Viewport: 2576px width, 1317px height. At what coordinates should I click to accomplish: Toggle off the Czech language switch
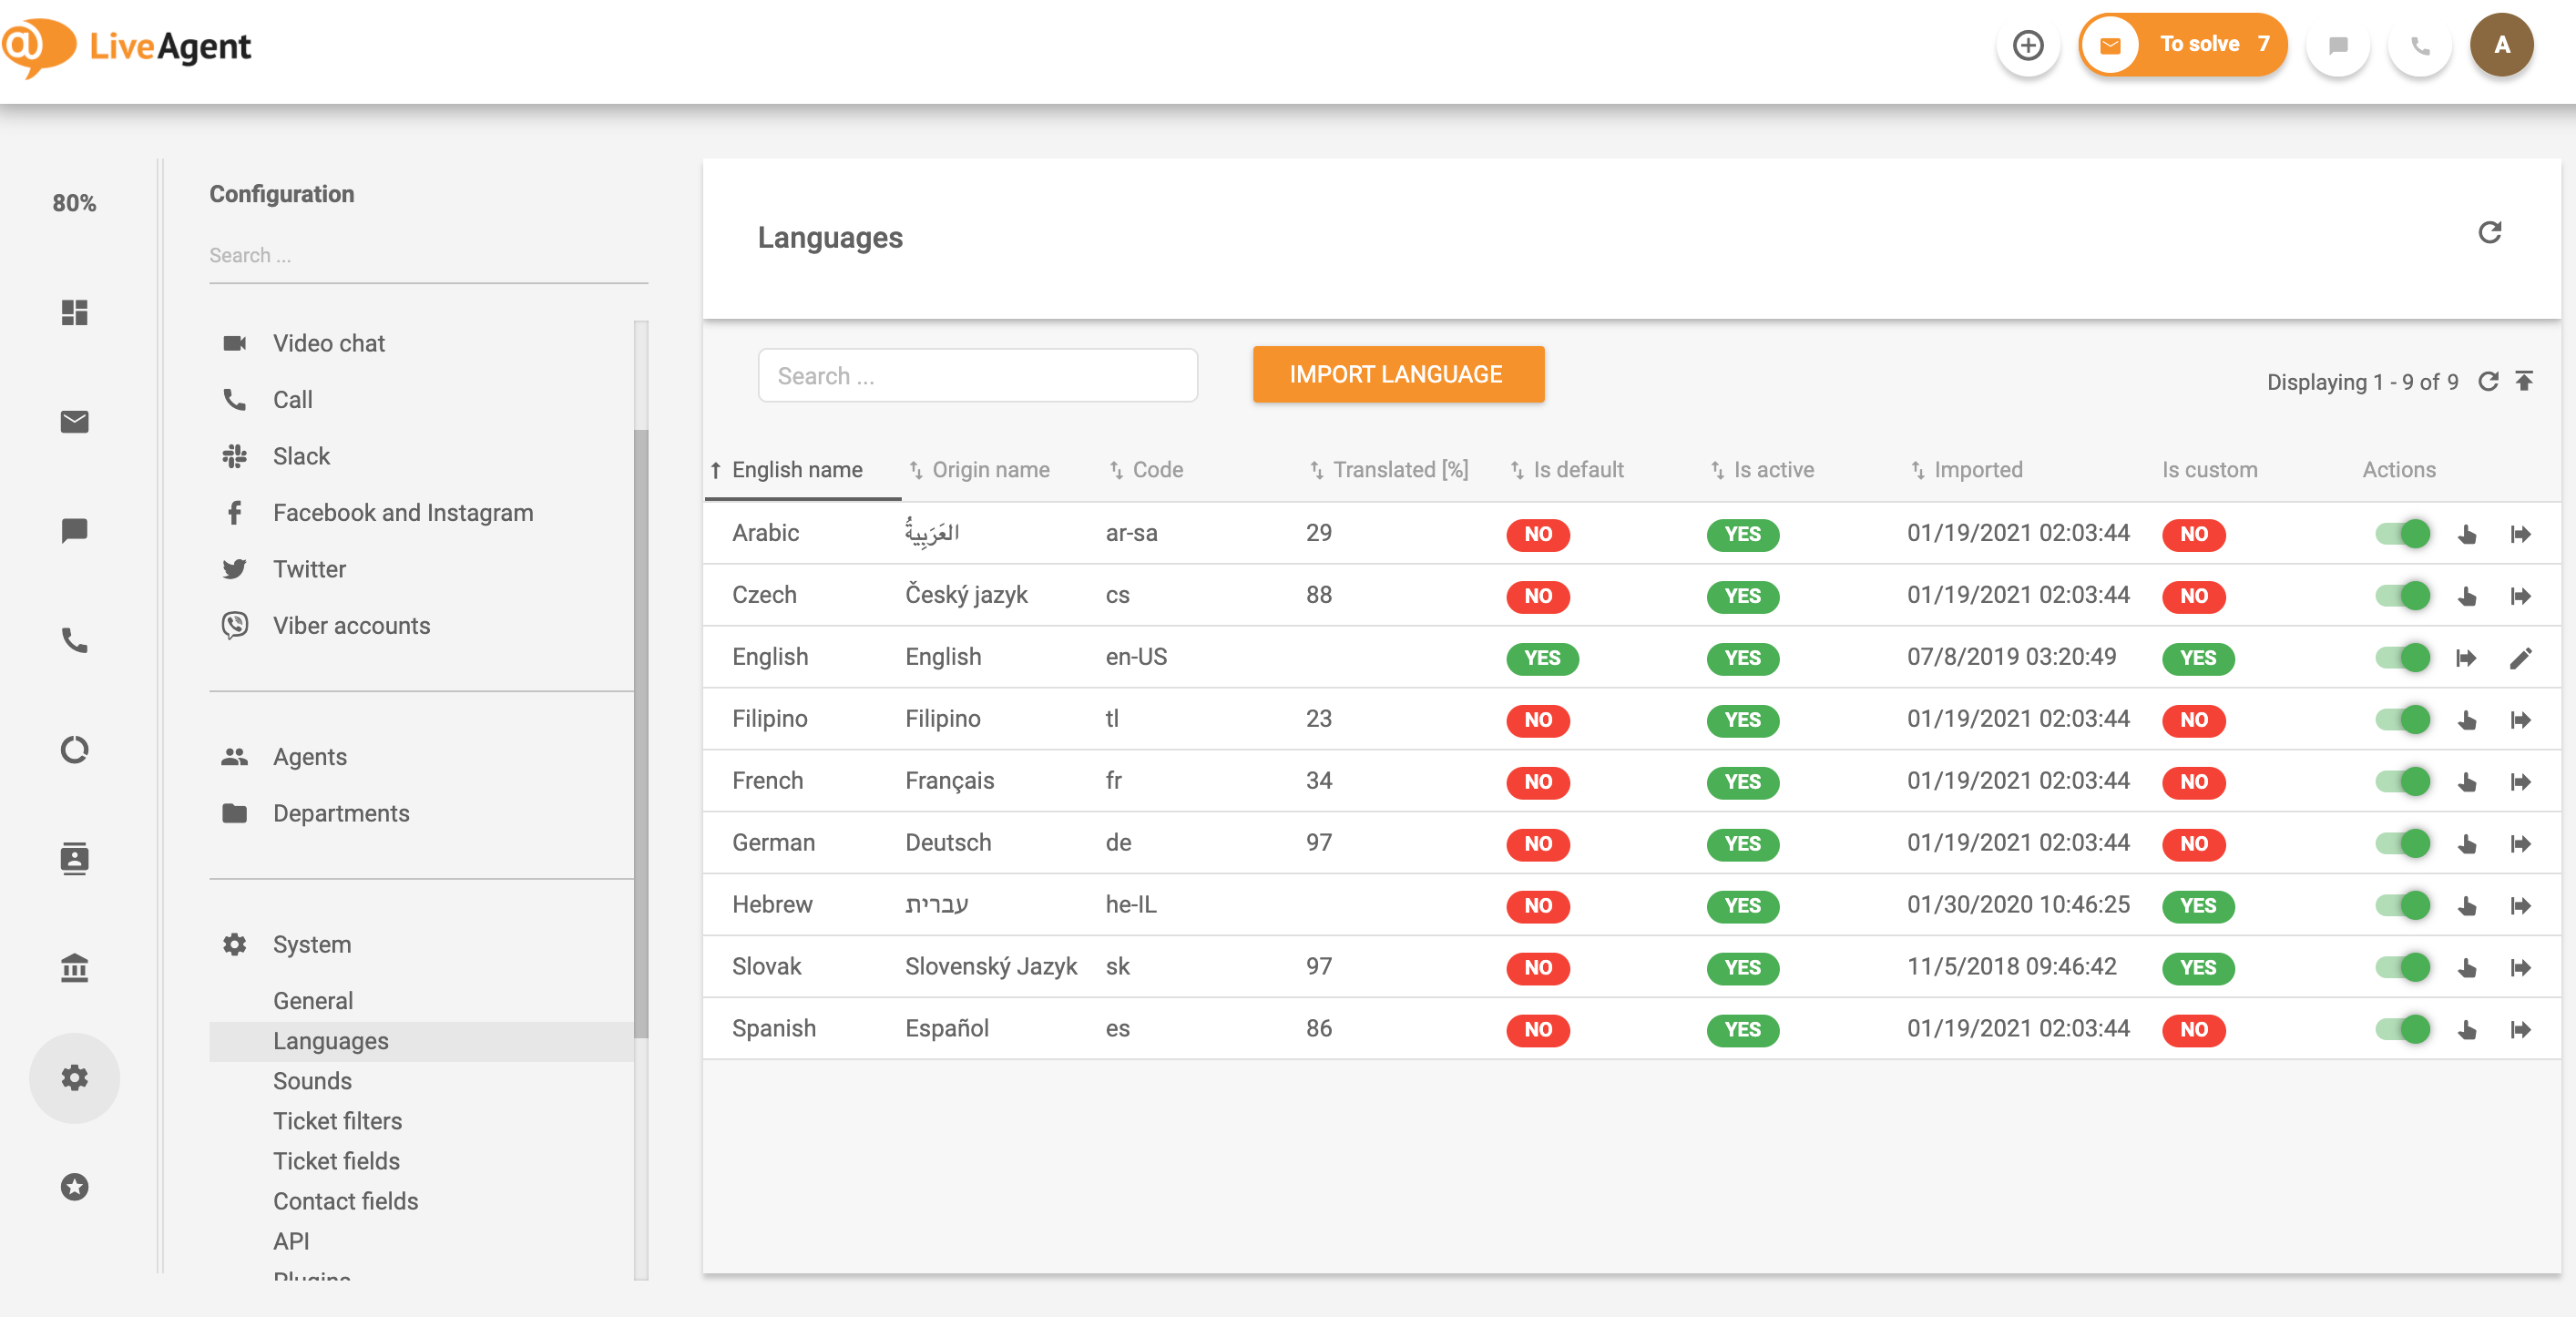coord(2401,596)
